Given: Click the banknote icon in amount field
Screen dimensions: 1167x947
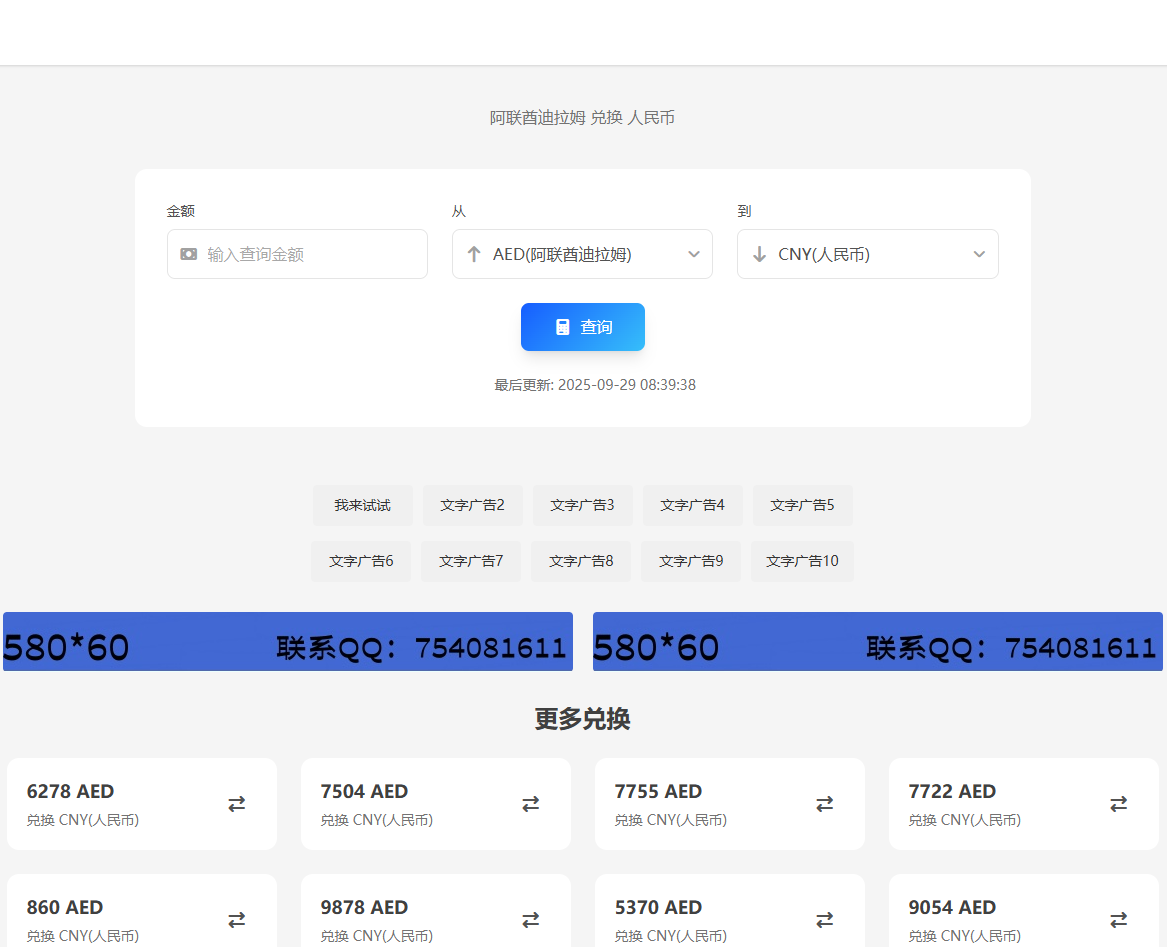Looking at the screenshot, I should (189, 255).
